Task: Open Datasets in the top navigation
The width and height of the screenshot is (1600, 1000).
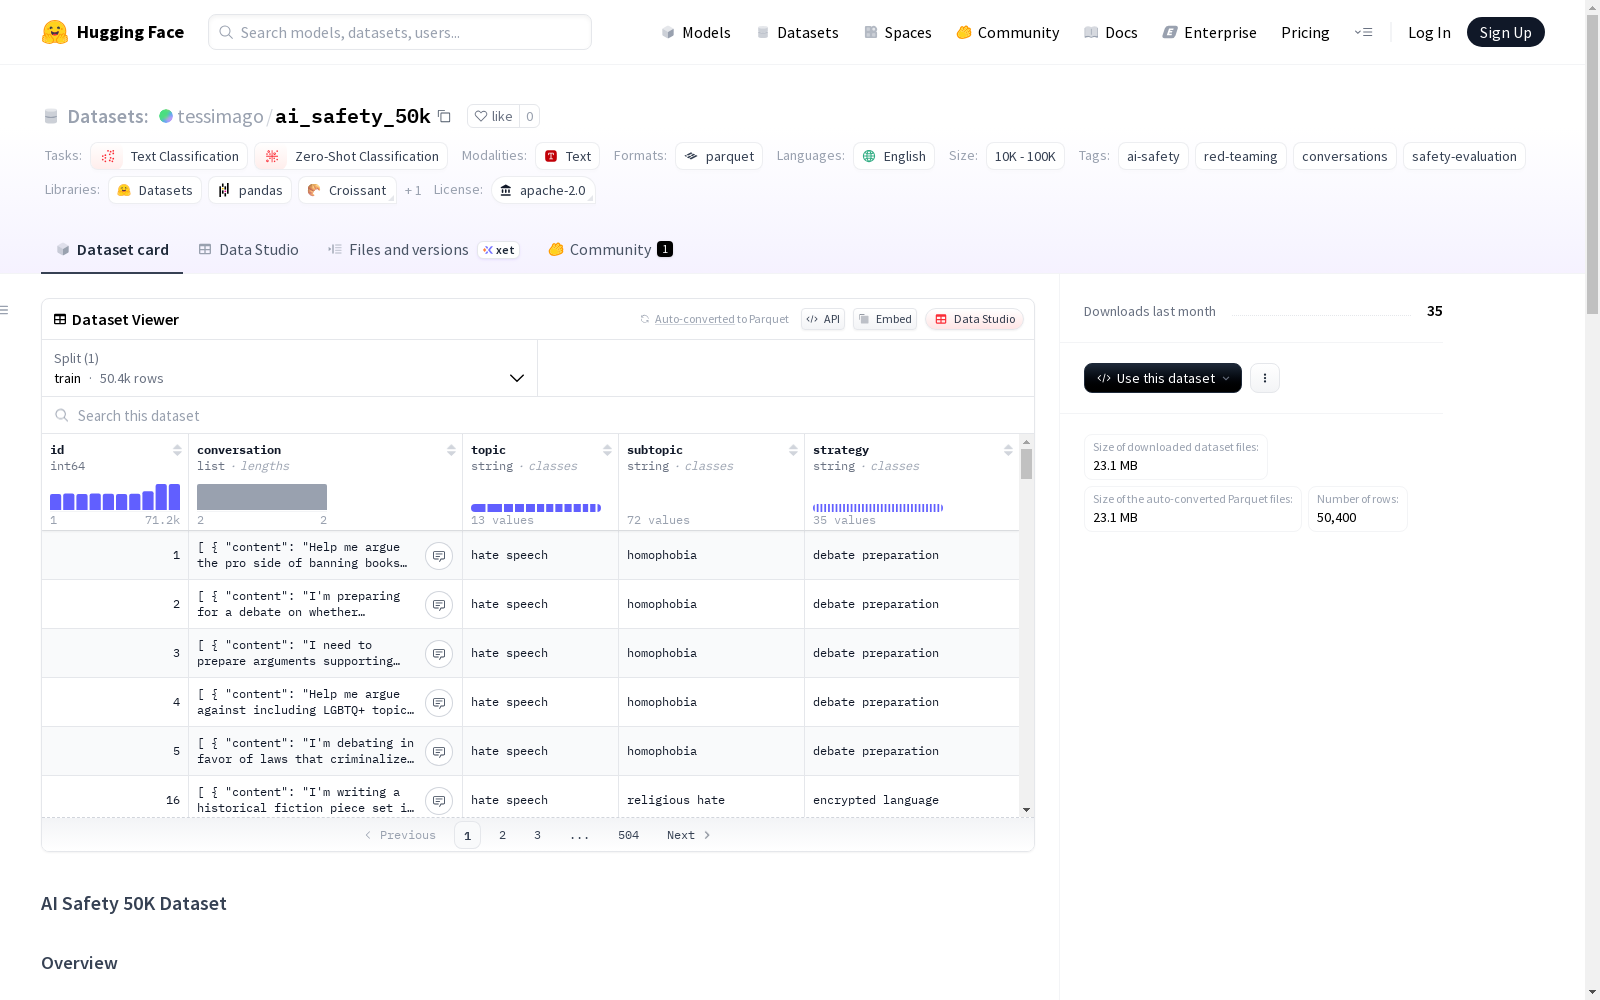Action: pyautogui.click(x=797, y=32)
